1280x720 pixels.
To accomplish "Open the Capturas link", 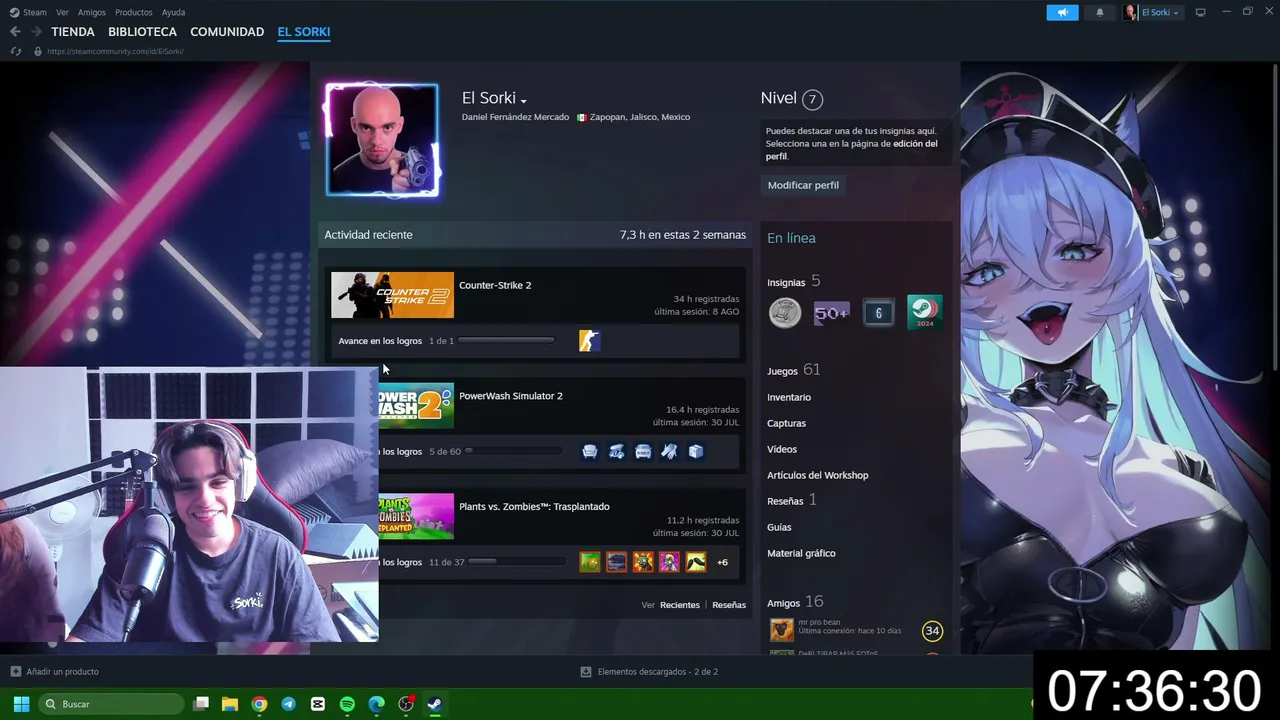I will click(786, 423).
